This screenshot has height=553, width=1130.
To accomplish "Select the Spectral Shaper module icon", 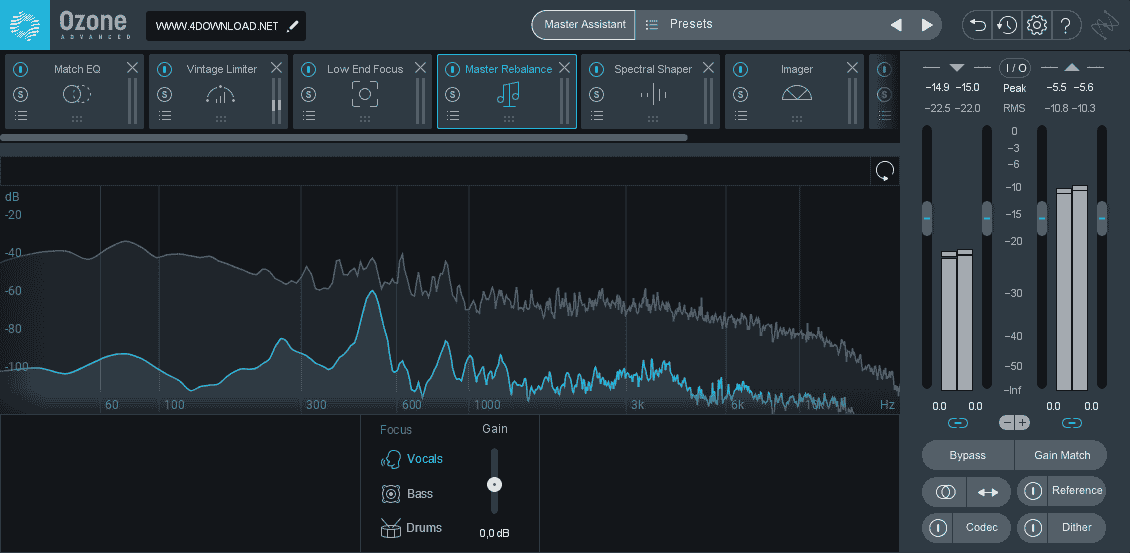I will pyautogui.click(x=653, y=94).
